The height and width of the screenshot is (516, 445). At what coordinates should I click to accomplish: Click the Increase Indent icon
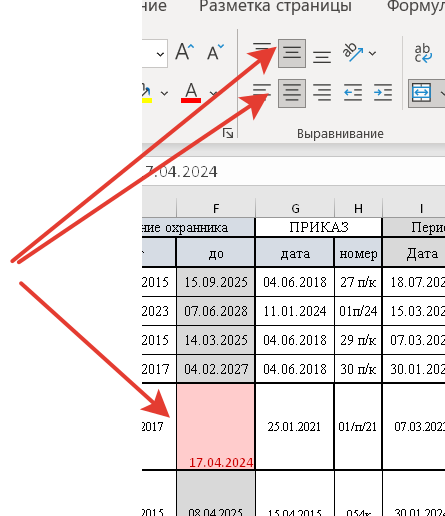click(x=383, y=93)
